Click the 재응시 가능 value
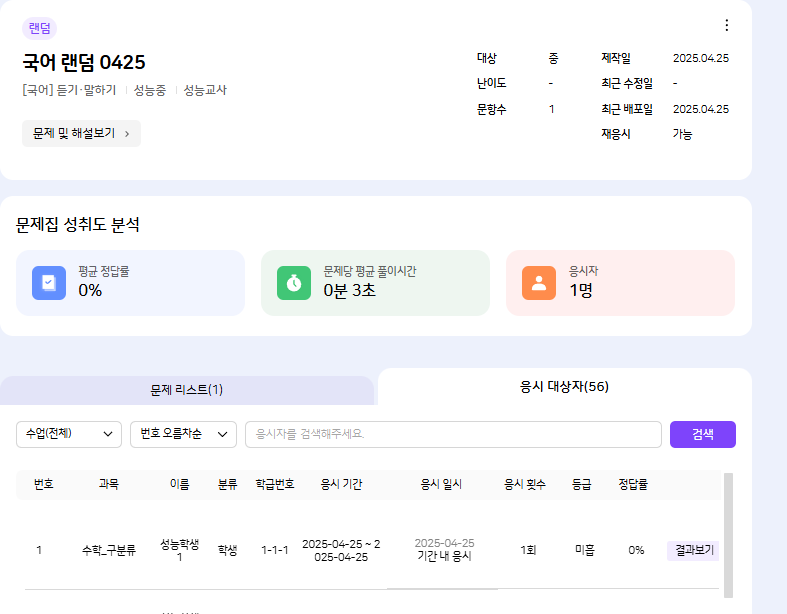The width and height of the screenshot is (787, 614). tap(682, 134)
